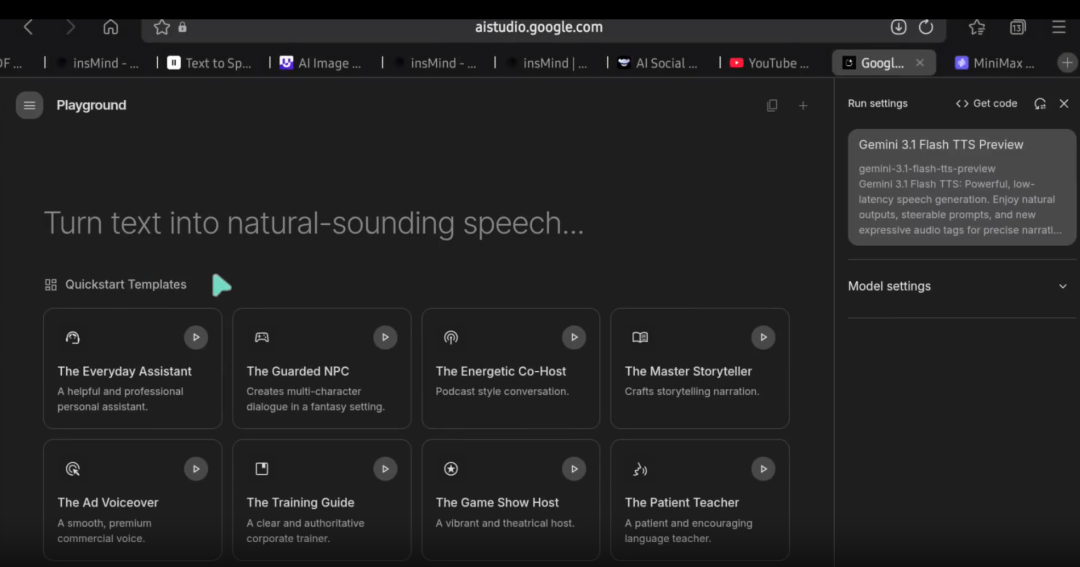Open The Patient Teacher template title
This screenshot has width=1080, height=567.
pos(681,503)
